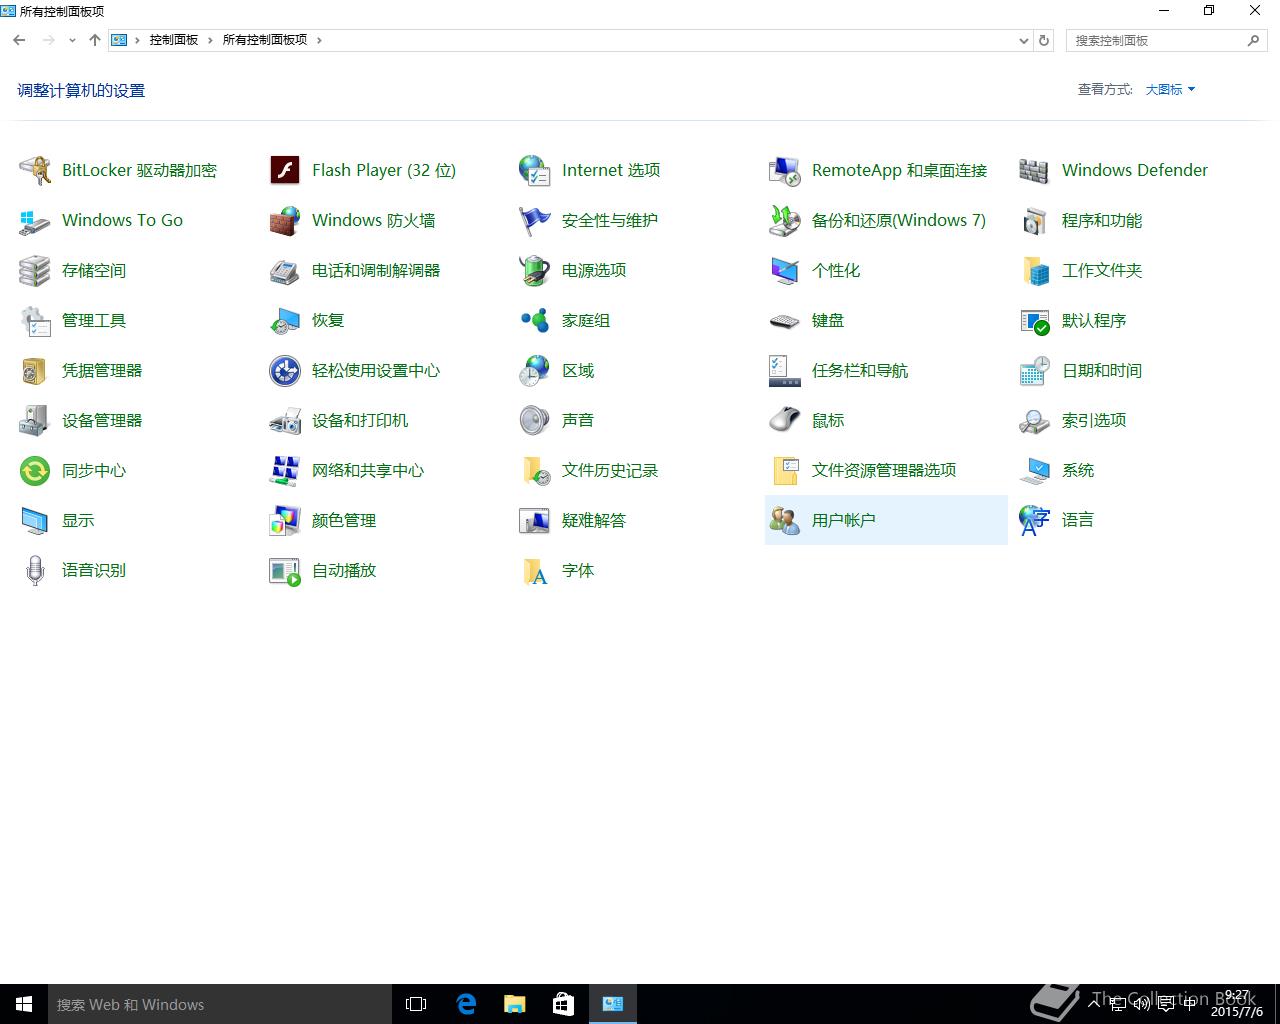The width and height of the screenshot is (1280, 1024).
Task: Open the 颜色管理 icon
Action: (285, 520)
